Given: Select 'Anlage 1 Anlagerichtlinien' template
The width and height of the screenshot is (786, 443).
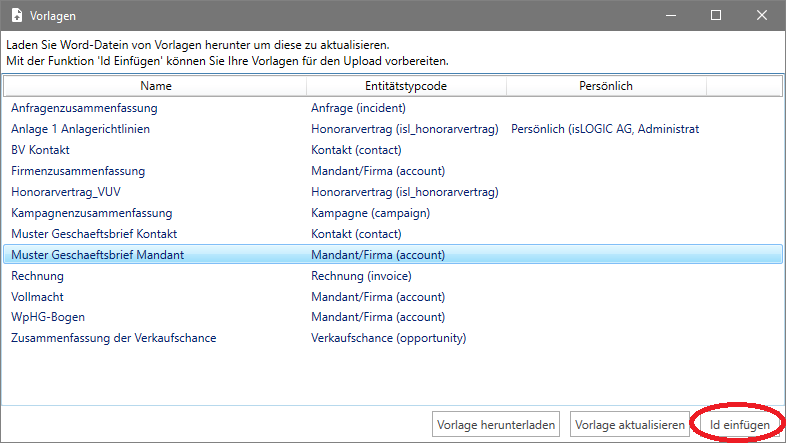Looking at the screenshot, I should 80,129.
